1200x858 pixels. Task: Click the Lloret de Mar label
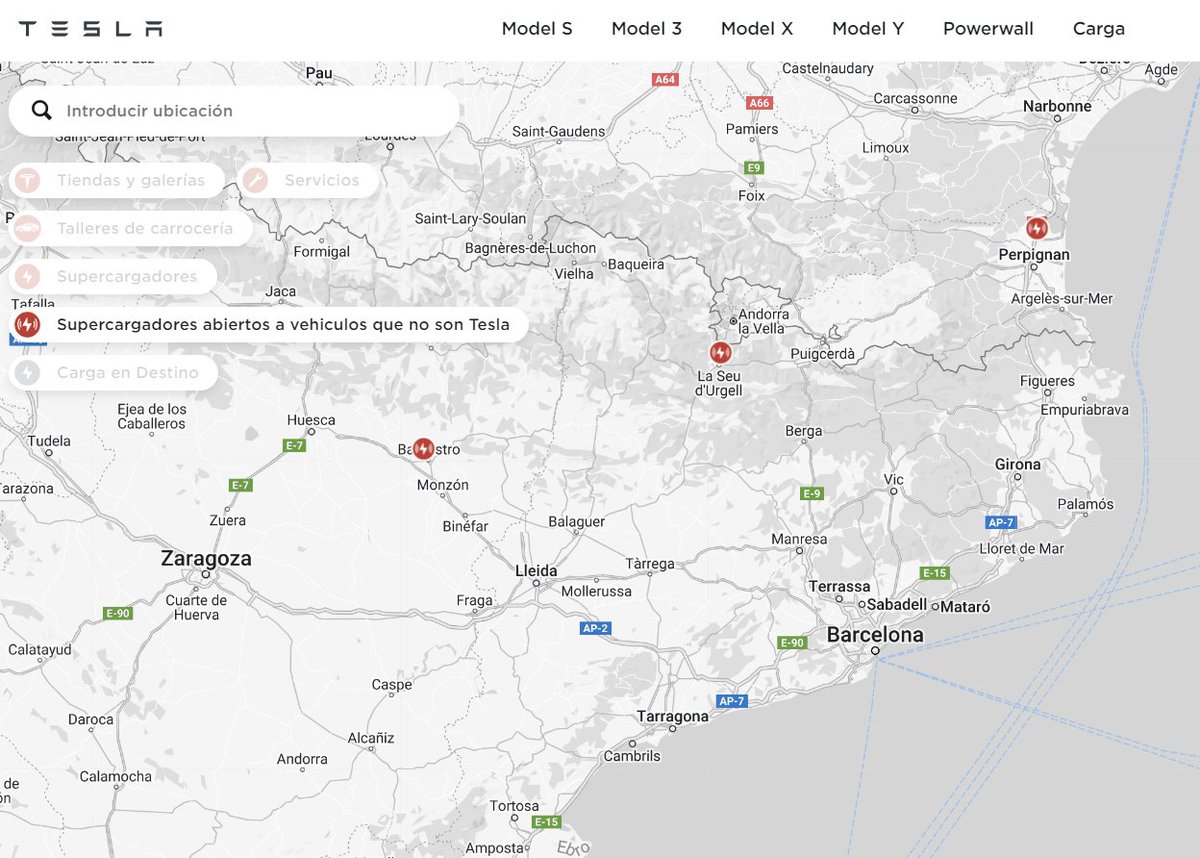click(1021, 548)
